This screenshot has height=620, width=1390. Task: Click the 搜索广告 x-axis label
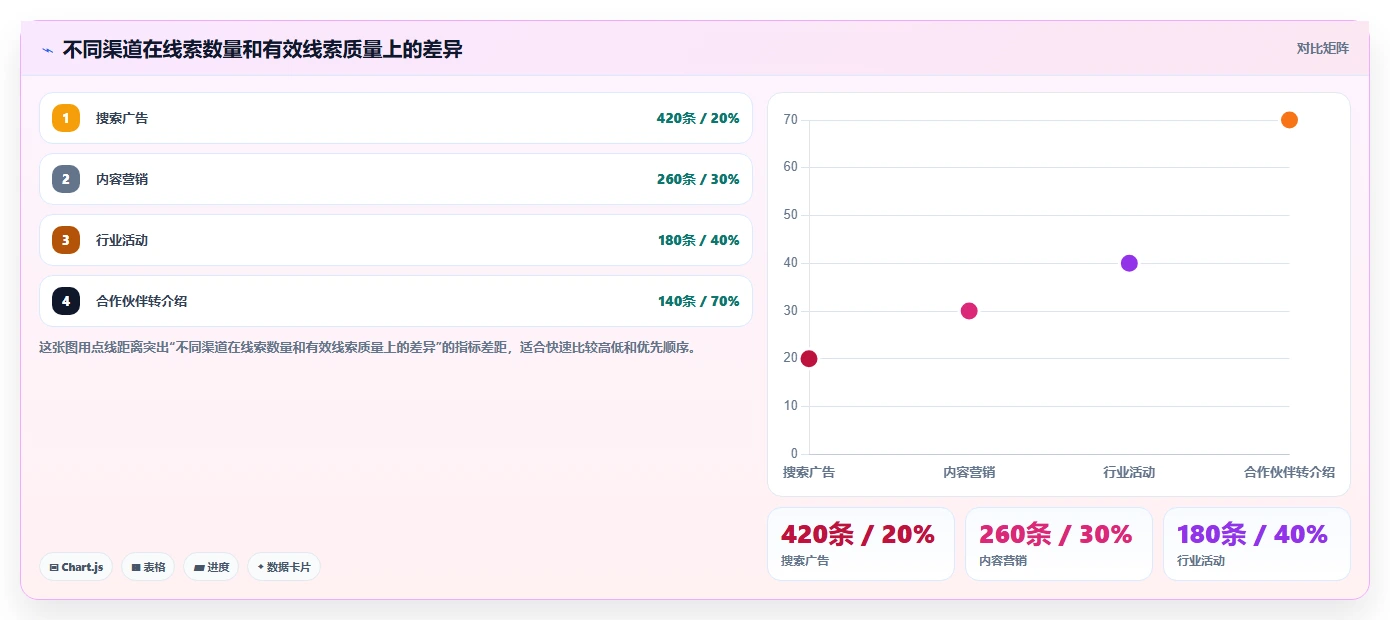point(809,472)
